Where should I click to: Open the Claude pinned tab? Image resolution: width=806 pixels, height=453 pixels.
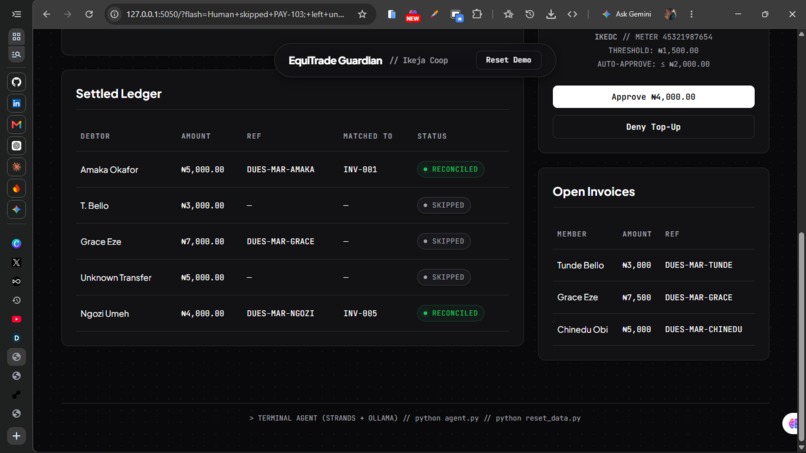click(x=16, y=167)
